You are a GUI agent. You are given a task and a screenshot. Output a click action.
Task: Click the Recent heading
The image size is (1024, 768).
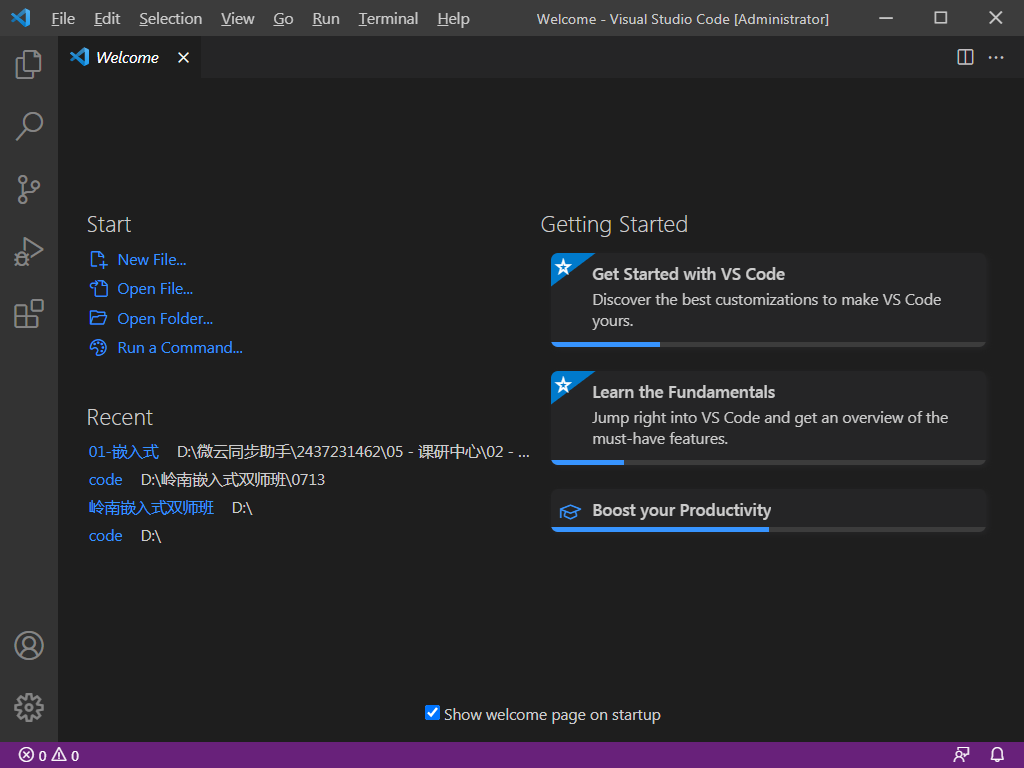pos(120,417)
